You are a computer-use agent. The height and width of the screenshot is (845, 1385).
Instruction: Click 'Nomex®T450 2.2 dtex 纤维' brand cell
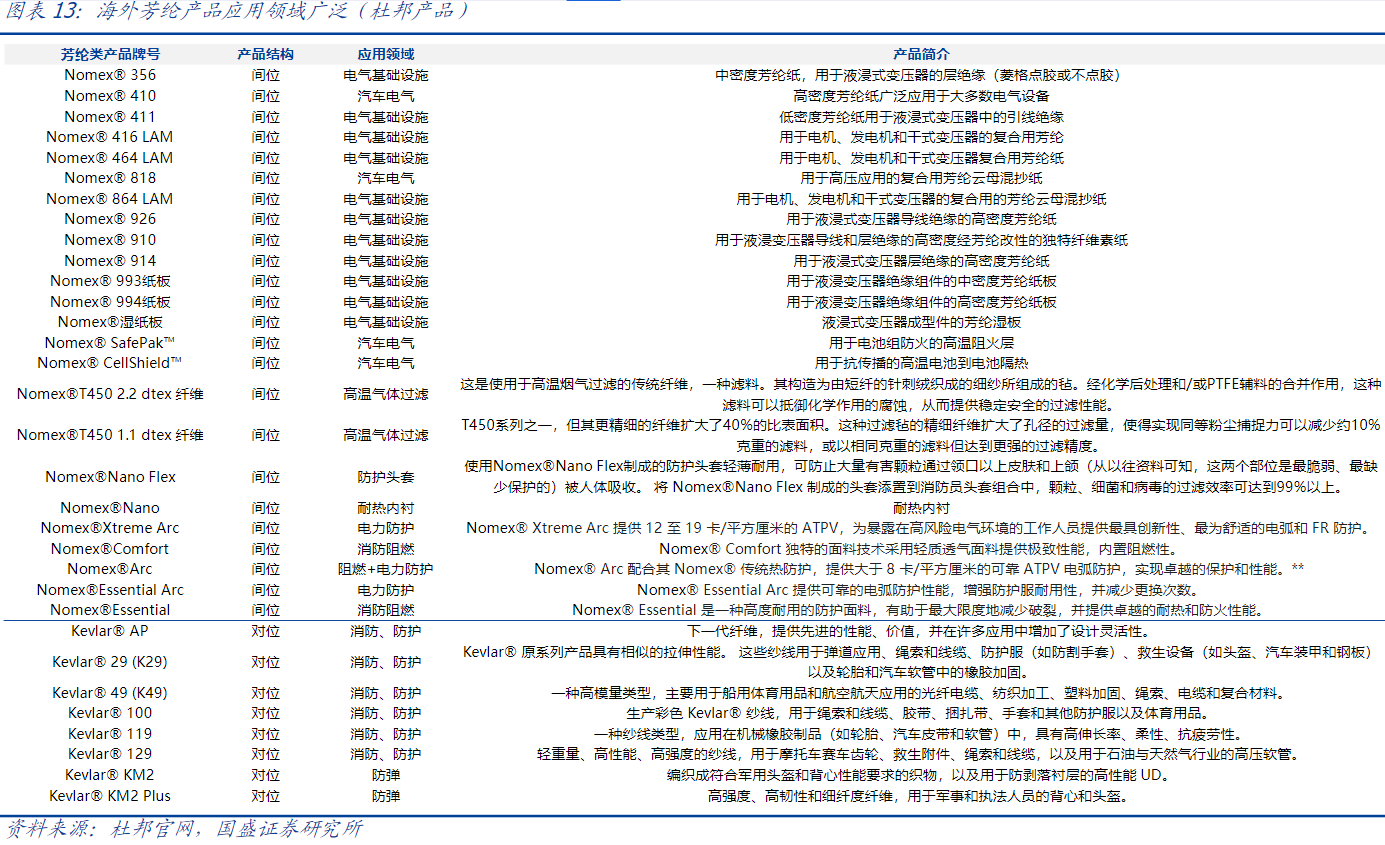[110, 394]
